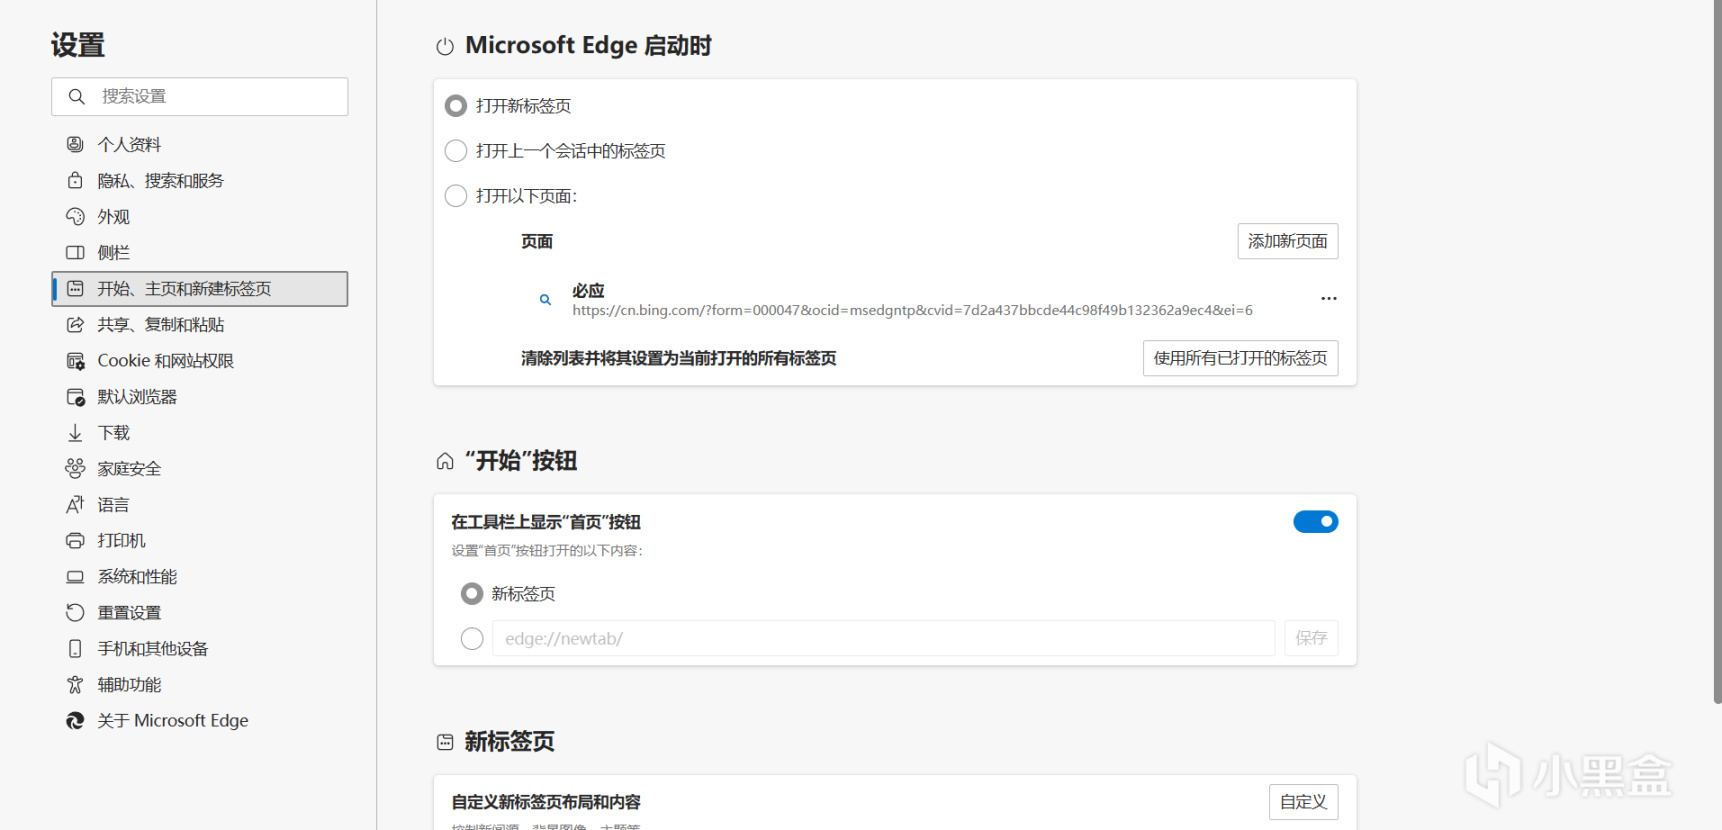This screenshot has height=830, width=1722.
Task: Click the Bing search icon beside 必应
Action: point(545,299)
